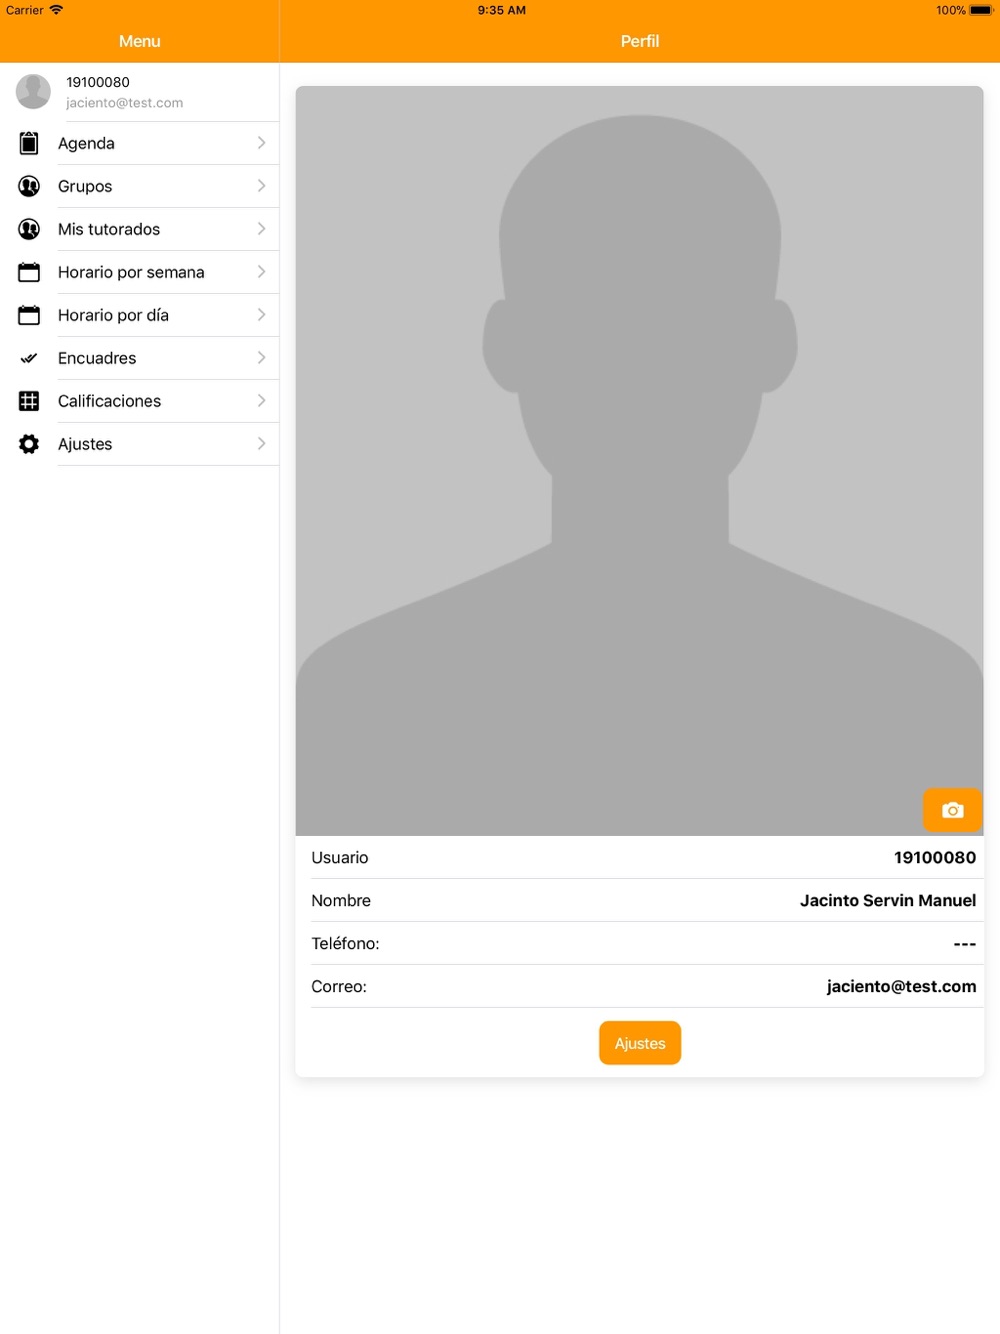Click the orange Ajustes button under the profile
Image resolution: width=1000 pixels, height=1334 pixels.
click(x=640, y=1043)
